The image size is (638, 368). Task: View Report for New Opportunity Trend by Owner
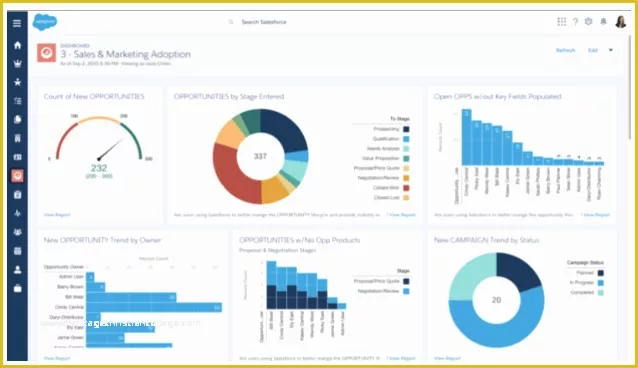[x=57, y=358]
